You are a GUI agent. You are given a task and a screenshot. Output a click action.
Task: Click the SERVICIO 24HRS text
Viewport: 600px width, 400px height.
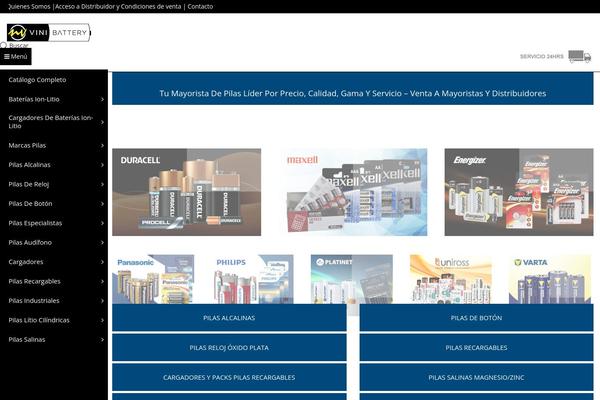tap(541, 56)
